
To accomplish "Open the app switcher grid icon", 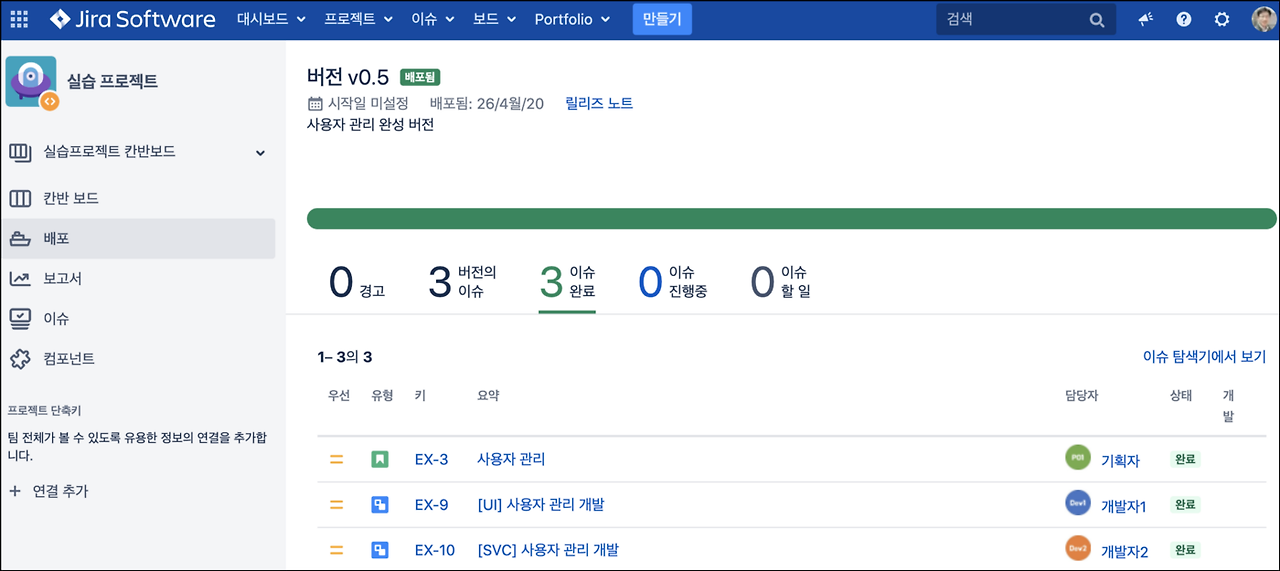I will [x=19, y=19].
